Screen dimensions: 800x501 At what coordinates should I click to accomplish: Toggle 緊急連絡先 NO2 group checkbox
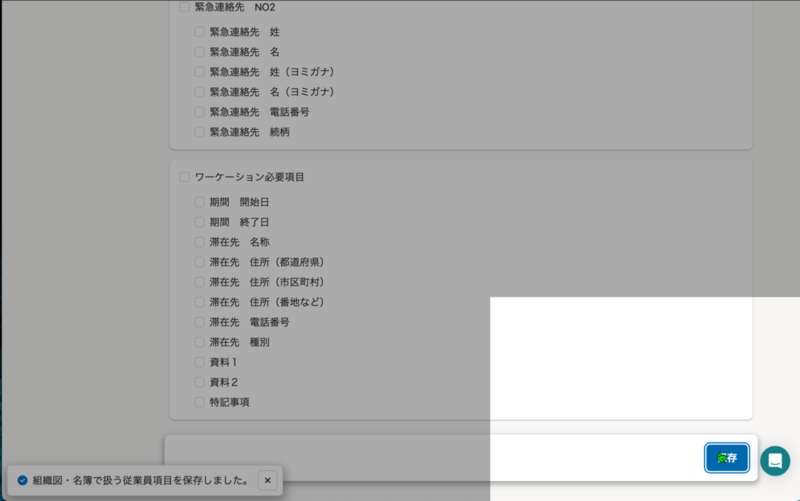click(x=184, y=7)
